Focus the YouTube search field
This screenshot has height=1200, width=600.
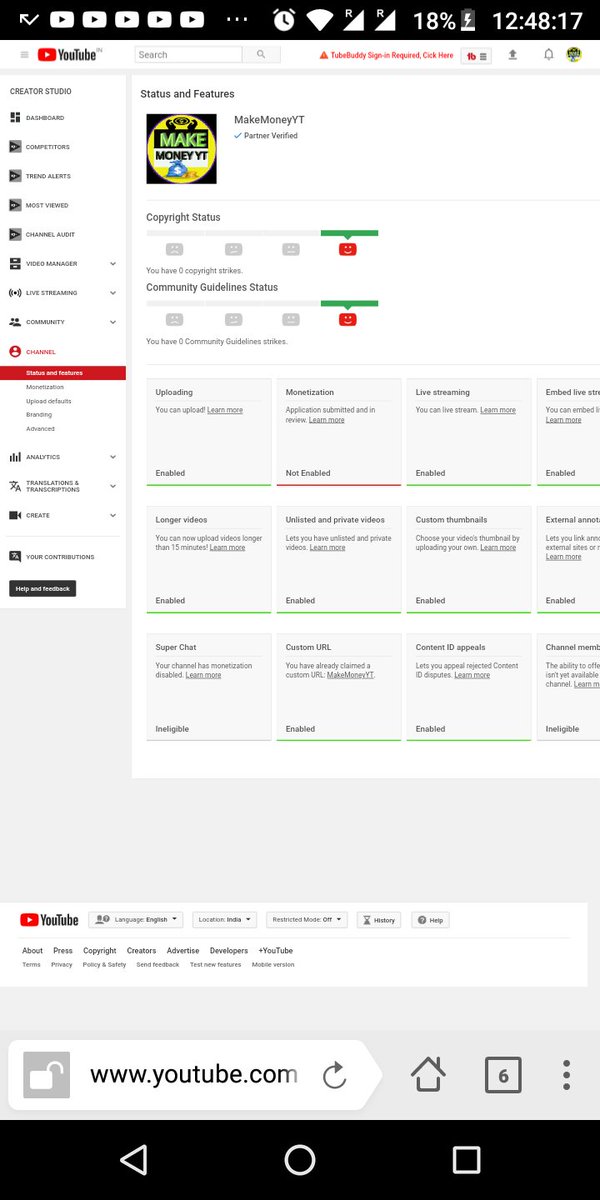pos(189,55)
